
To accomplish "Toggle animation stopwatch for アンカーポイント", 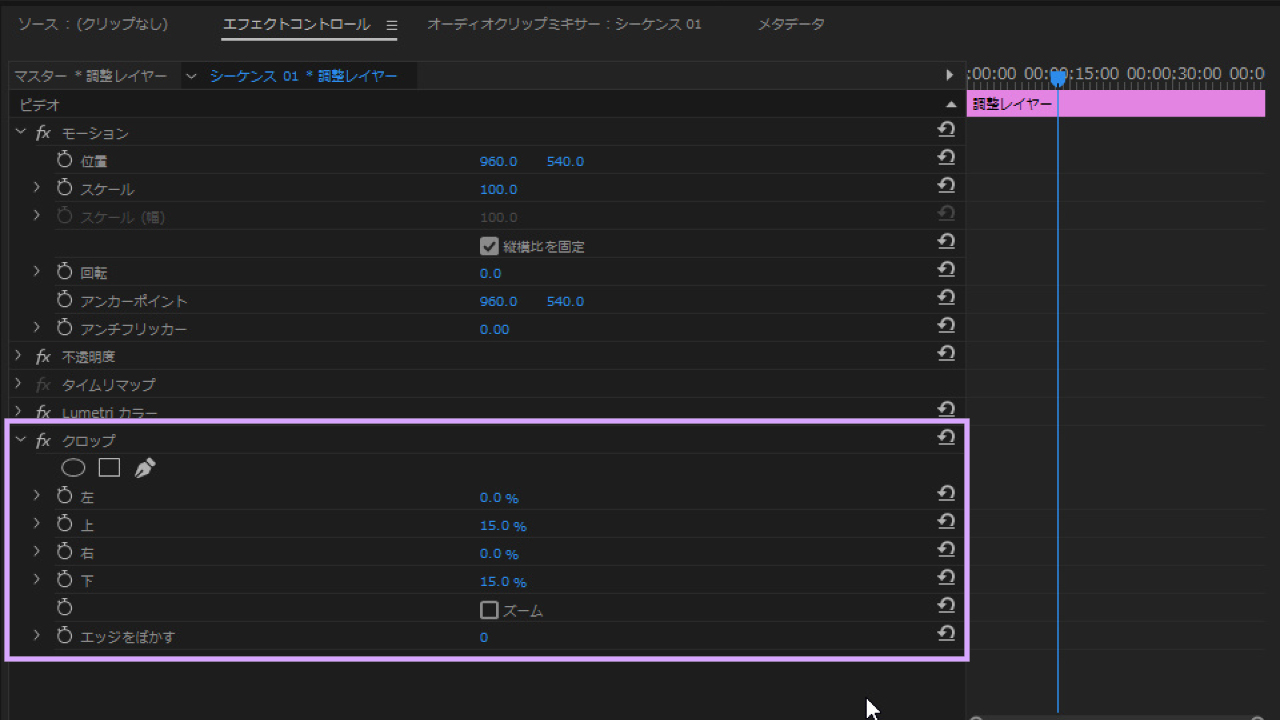I will (65, 300).
